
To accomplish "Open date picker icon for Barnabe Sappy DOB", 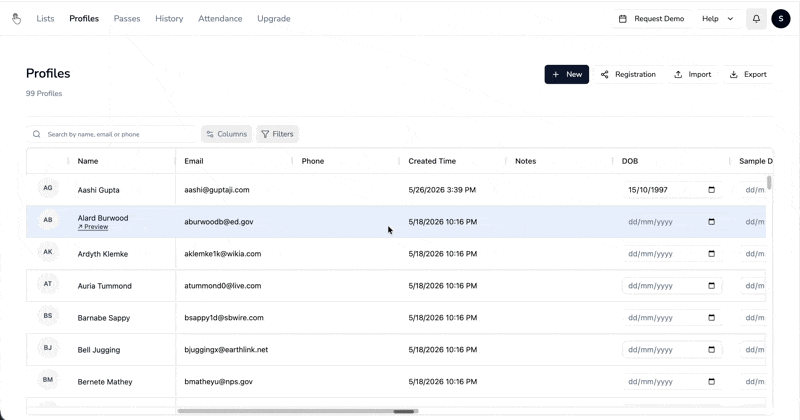I will (711, 317).
